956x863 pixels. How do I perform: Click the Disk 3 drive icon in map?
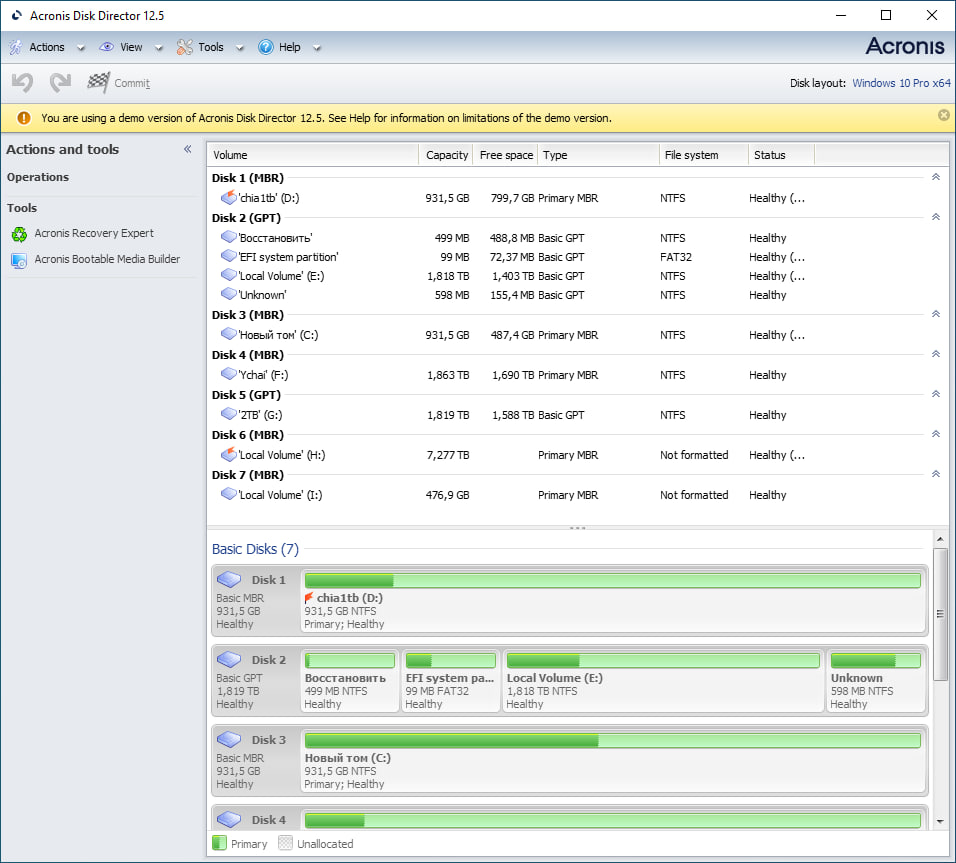[229, 739]
